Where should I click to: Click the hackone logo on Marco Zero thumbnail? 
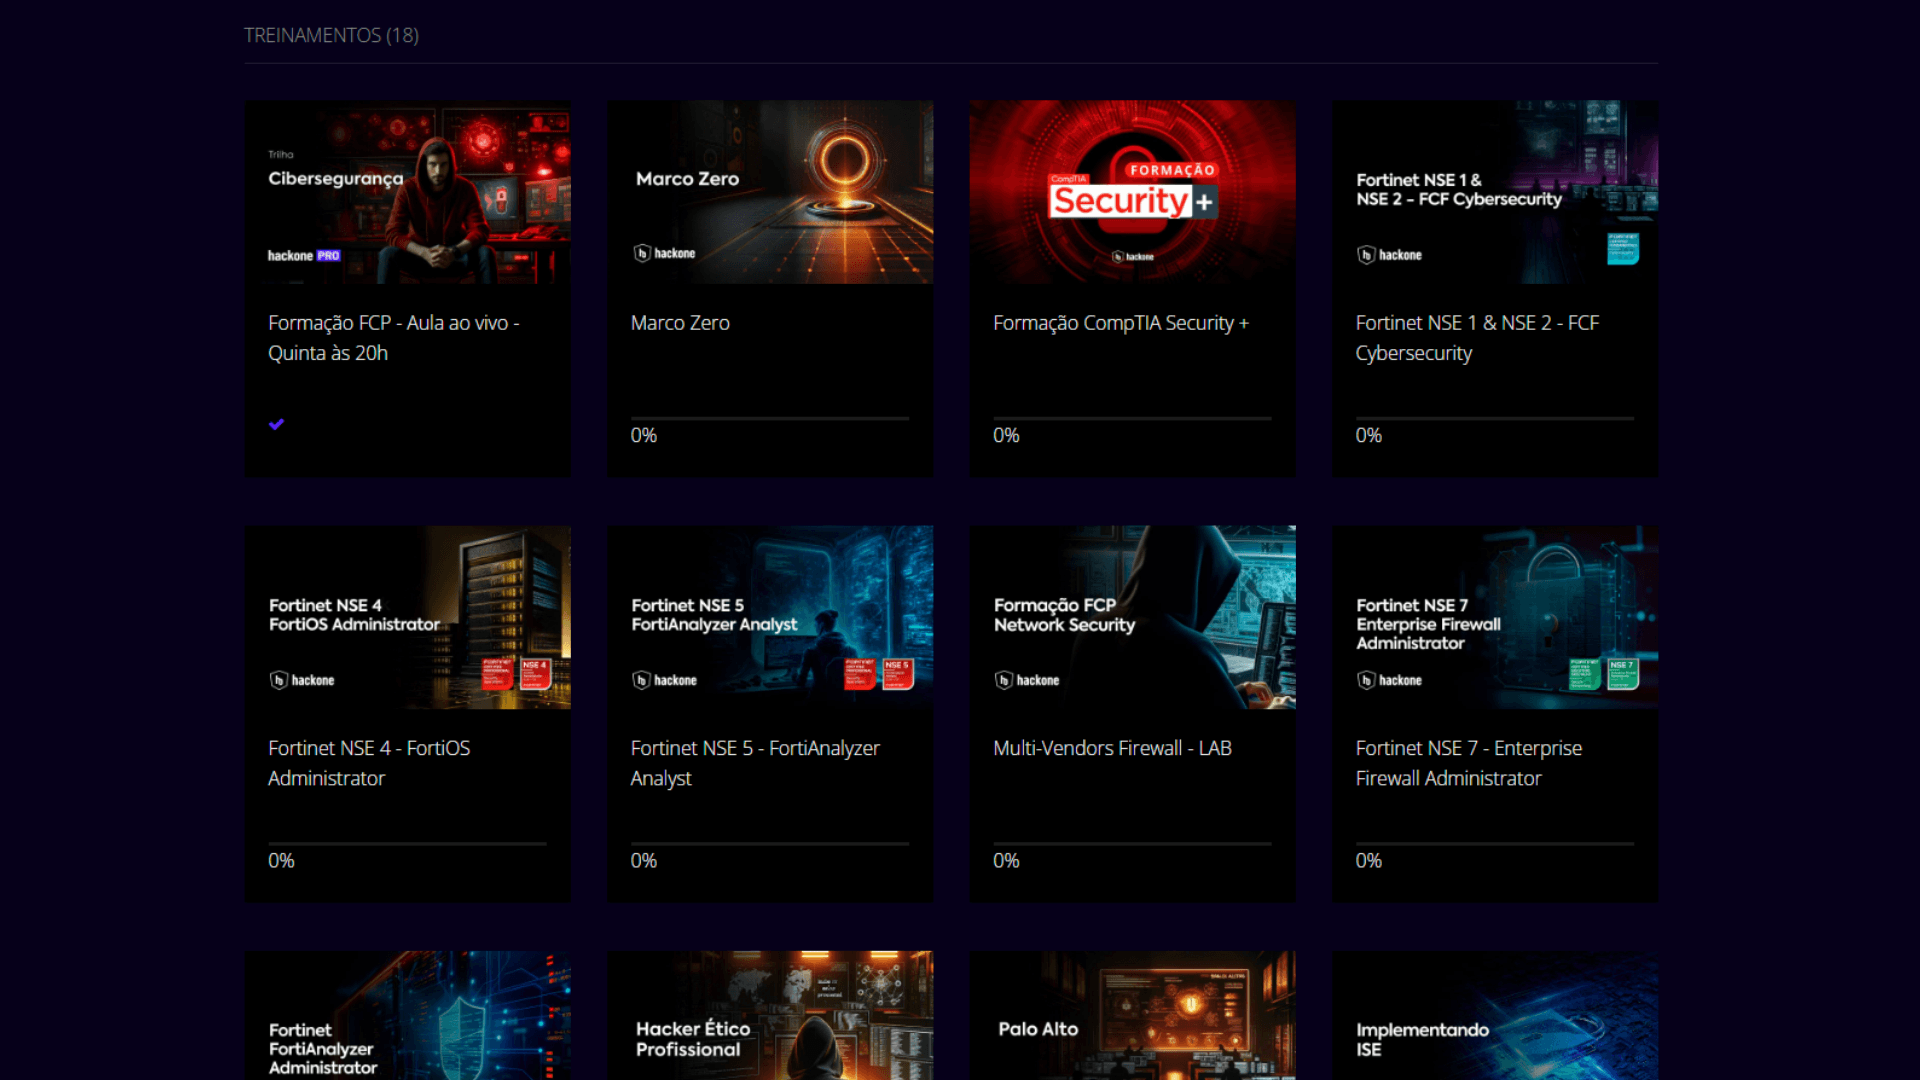665,254
